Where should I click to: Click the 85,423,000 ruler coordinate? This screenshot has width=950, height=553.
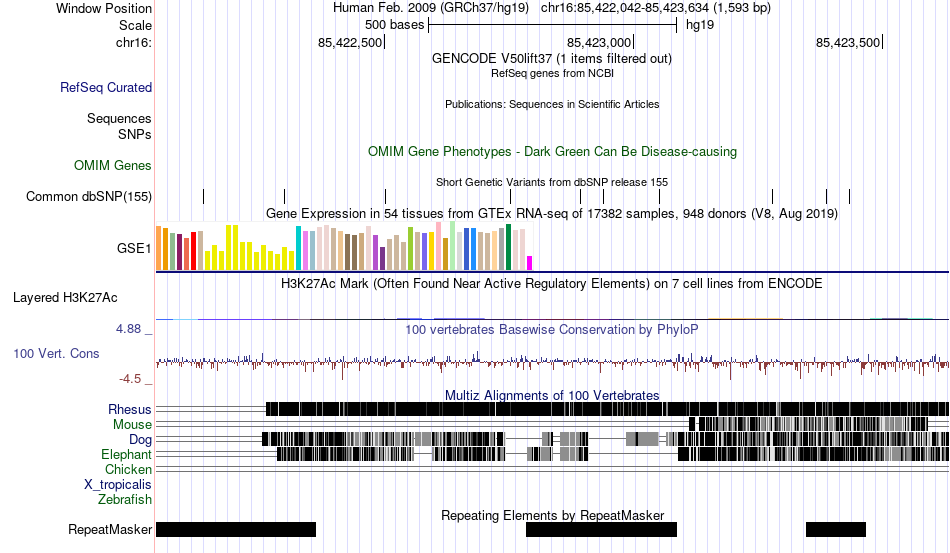(x=599, y=42)
